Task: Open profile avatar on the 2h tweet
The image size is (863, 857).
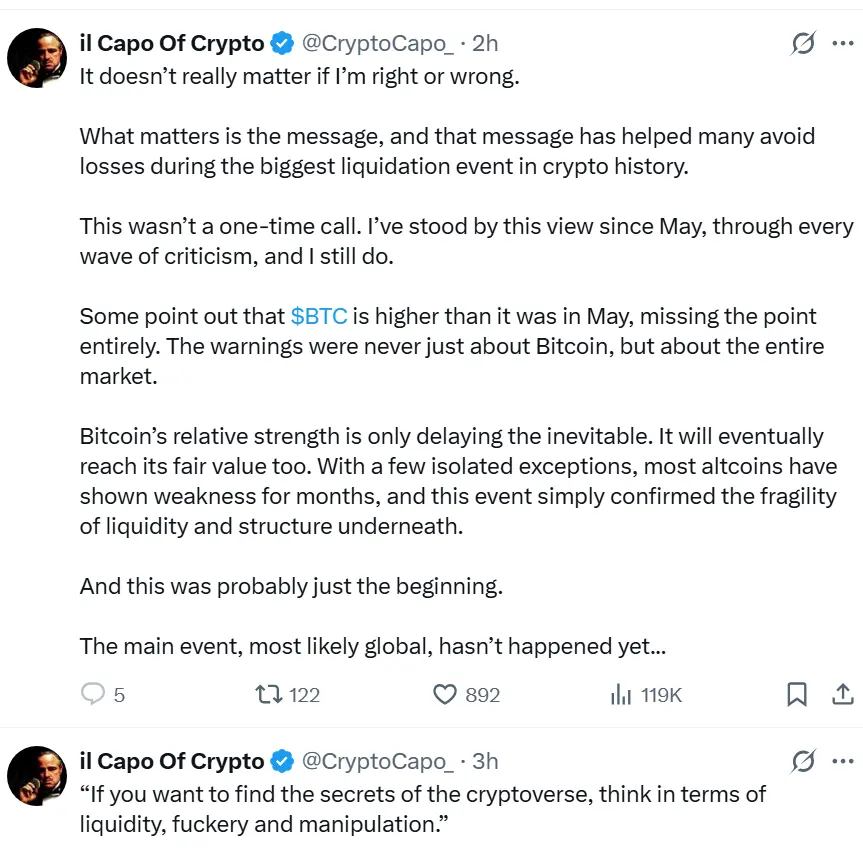Action: 37,58
